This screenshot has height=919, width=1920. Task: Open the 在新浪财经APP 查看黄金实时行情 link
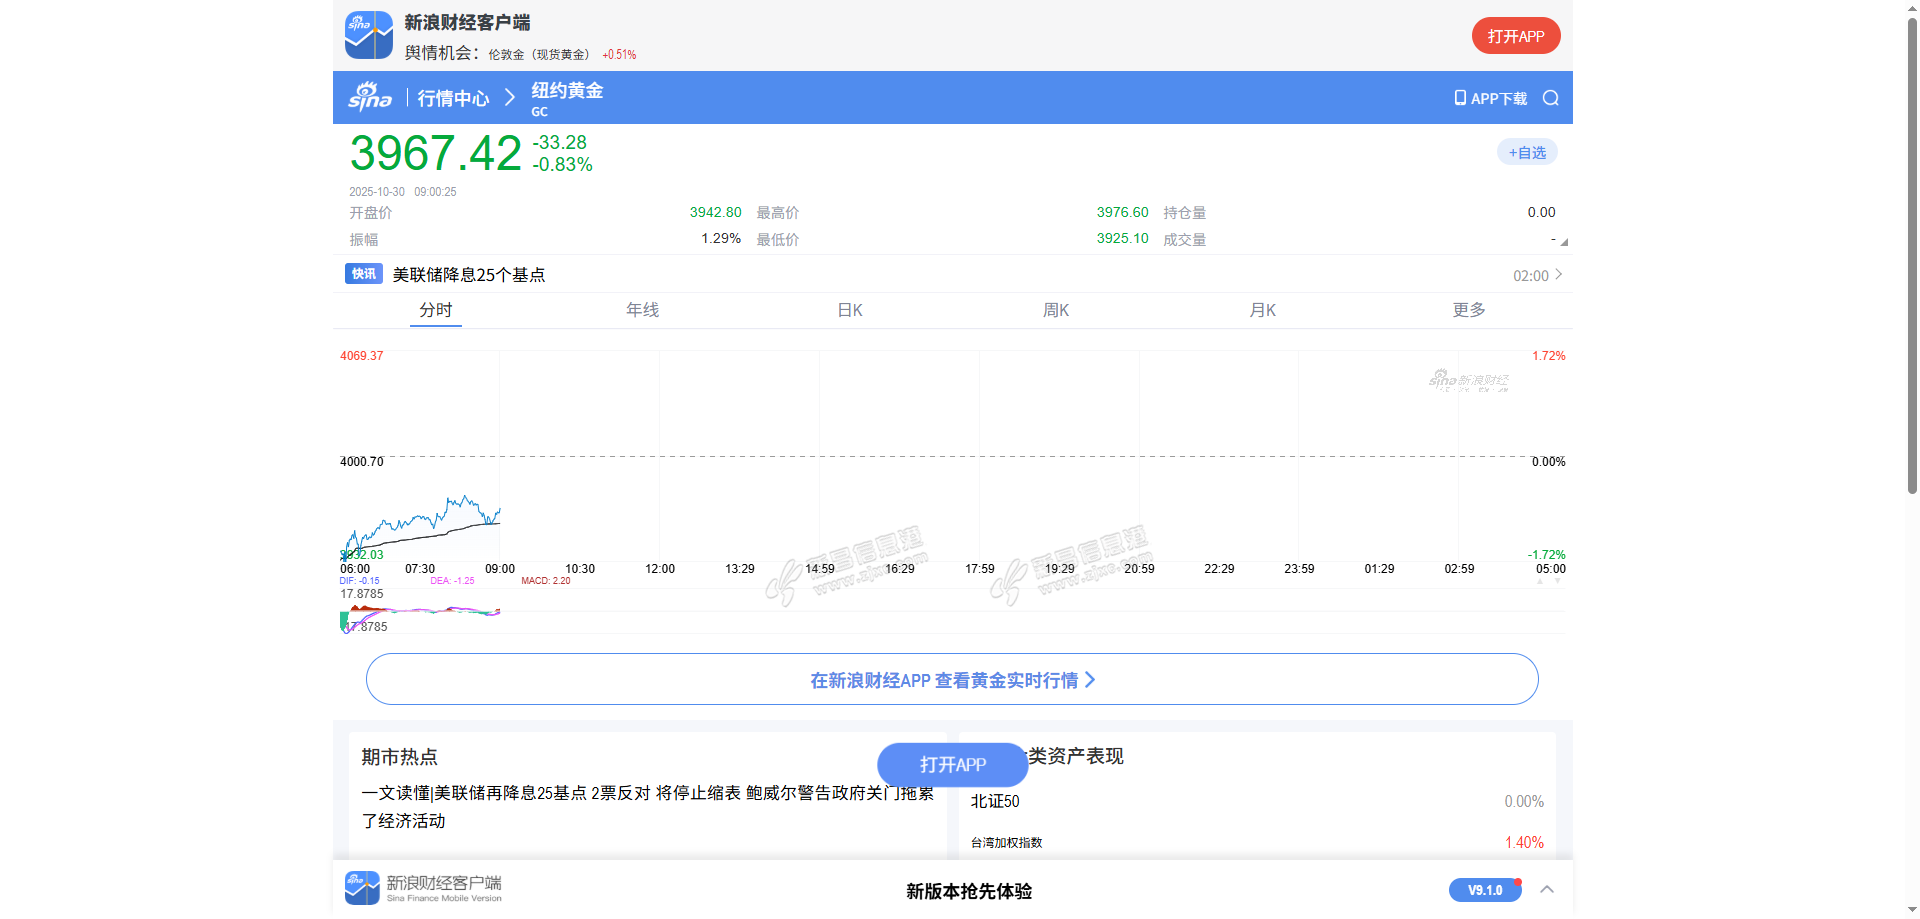pos(951,680)
